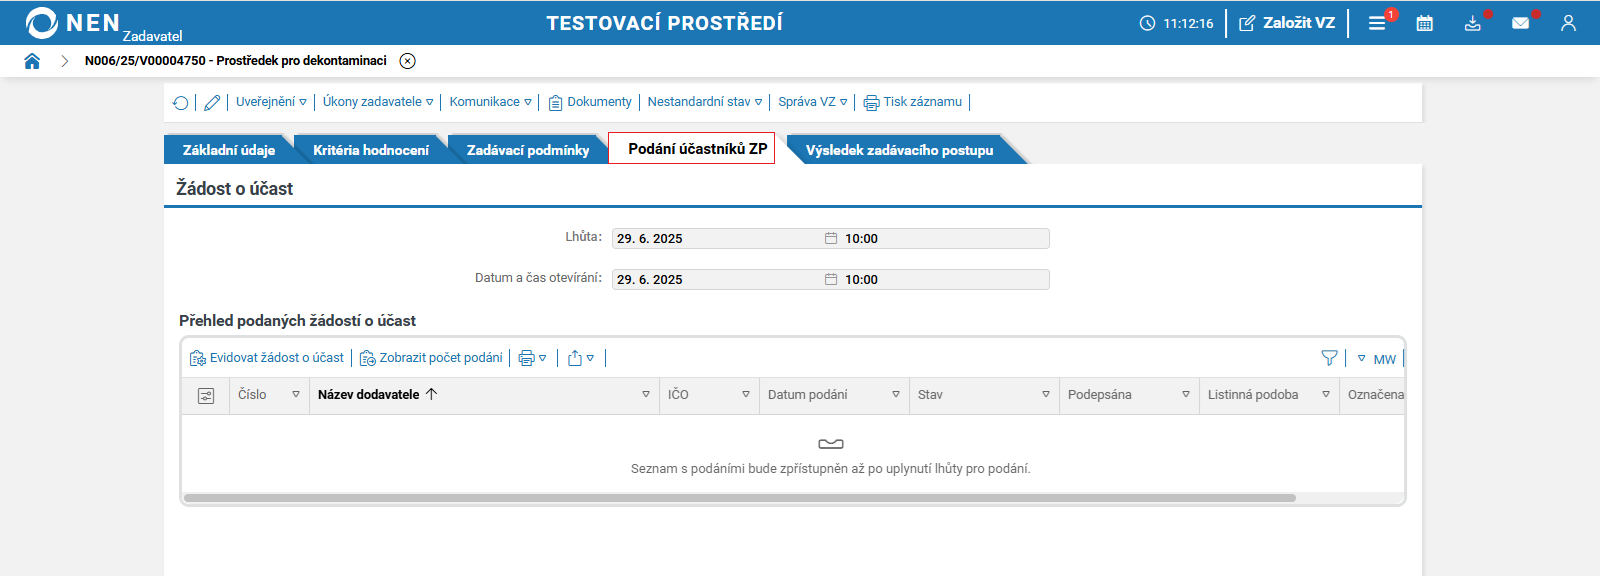Click the table filter funnel icon
1600x576 pixels.
tap(1329, 358)
